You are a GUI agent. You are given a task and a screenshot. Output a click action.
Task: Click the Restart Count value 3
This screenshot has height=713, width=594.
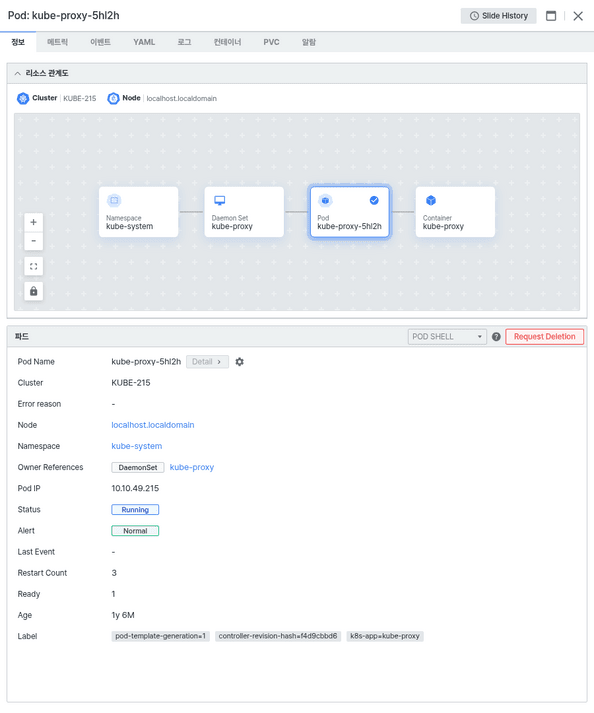tap(114, 573)
